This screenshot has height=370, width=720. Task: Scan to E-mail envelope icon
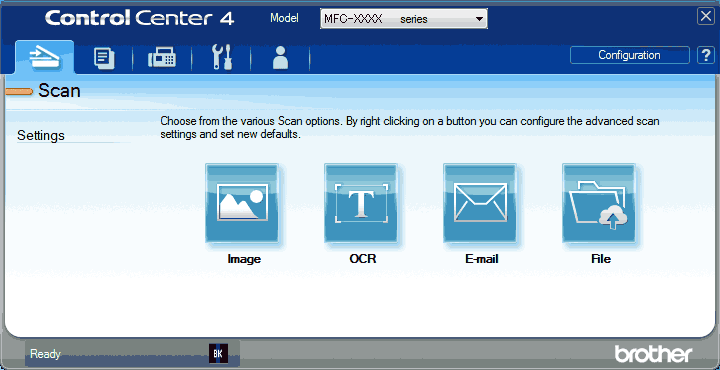(481, 203)
